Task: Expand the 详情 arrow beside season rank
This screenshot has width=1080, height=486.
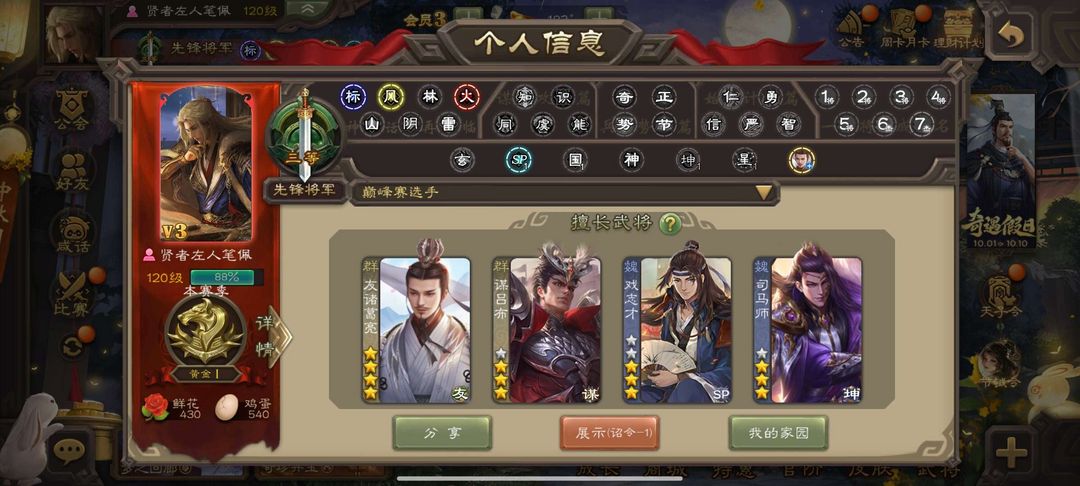Action: click(271, 336)
